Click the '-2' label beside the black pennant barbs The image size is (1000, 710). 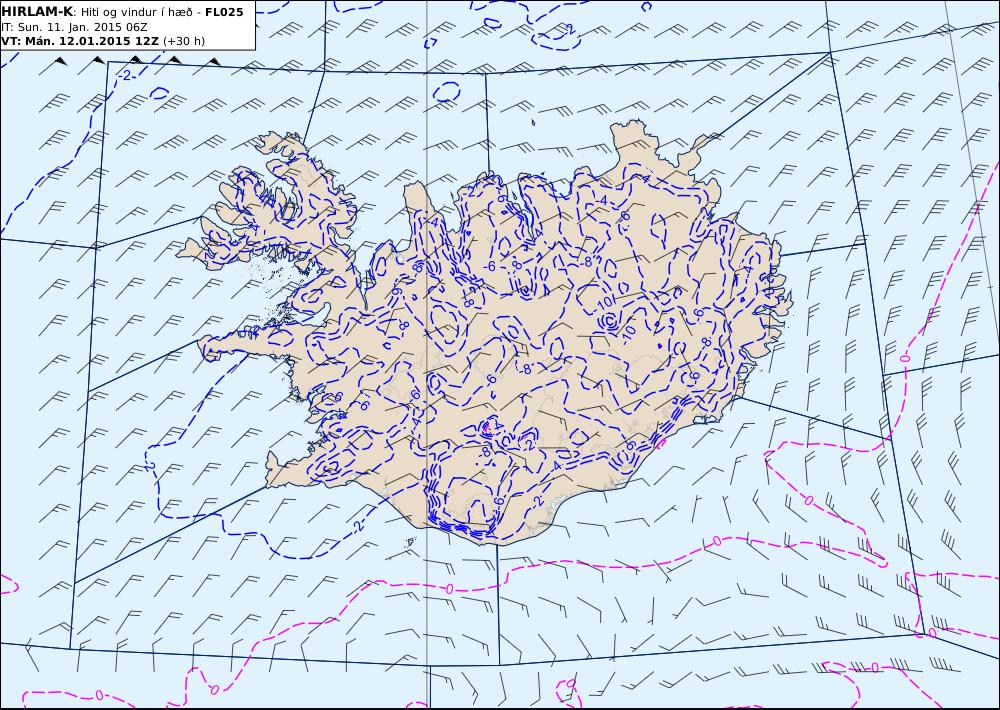[x=125, y=75]
